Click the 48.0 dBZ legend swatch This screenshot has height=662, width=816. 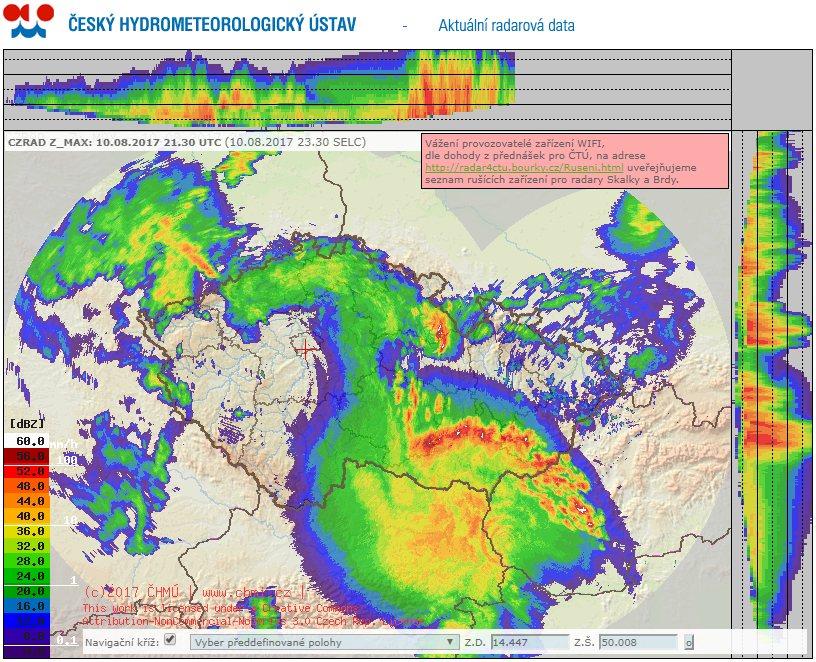pyautogui.click(x=27, y=487)
